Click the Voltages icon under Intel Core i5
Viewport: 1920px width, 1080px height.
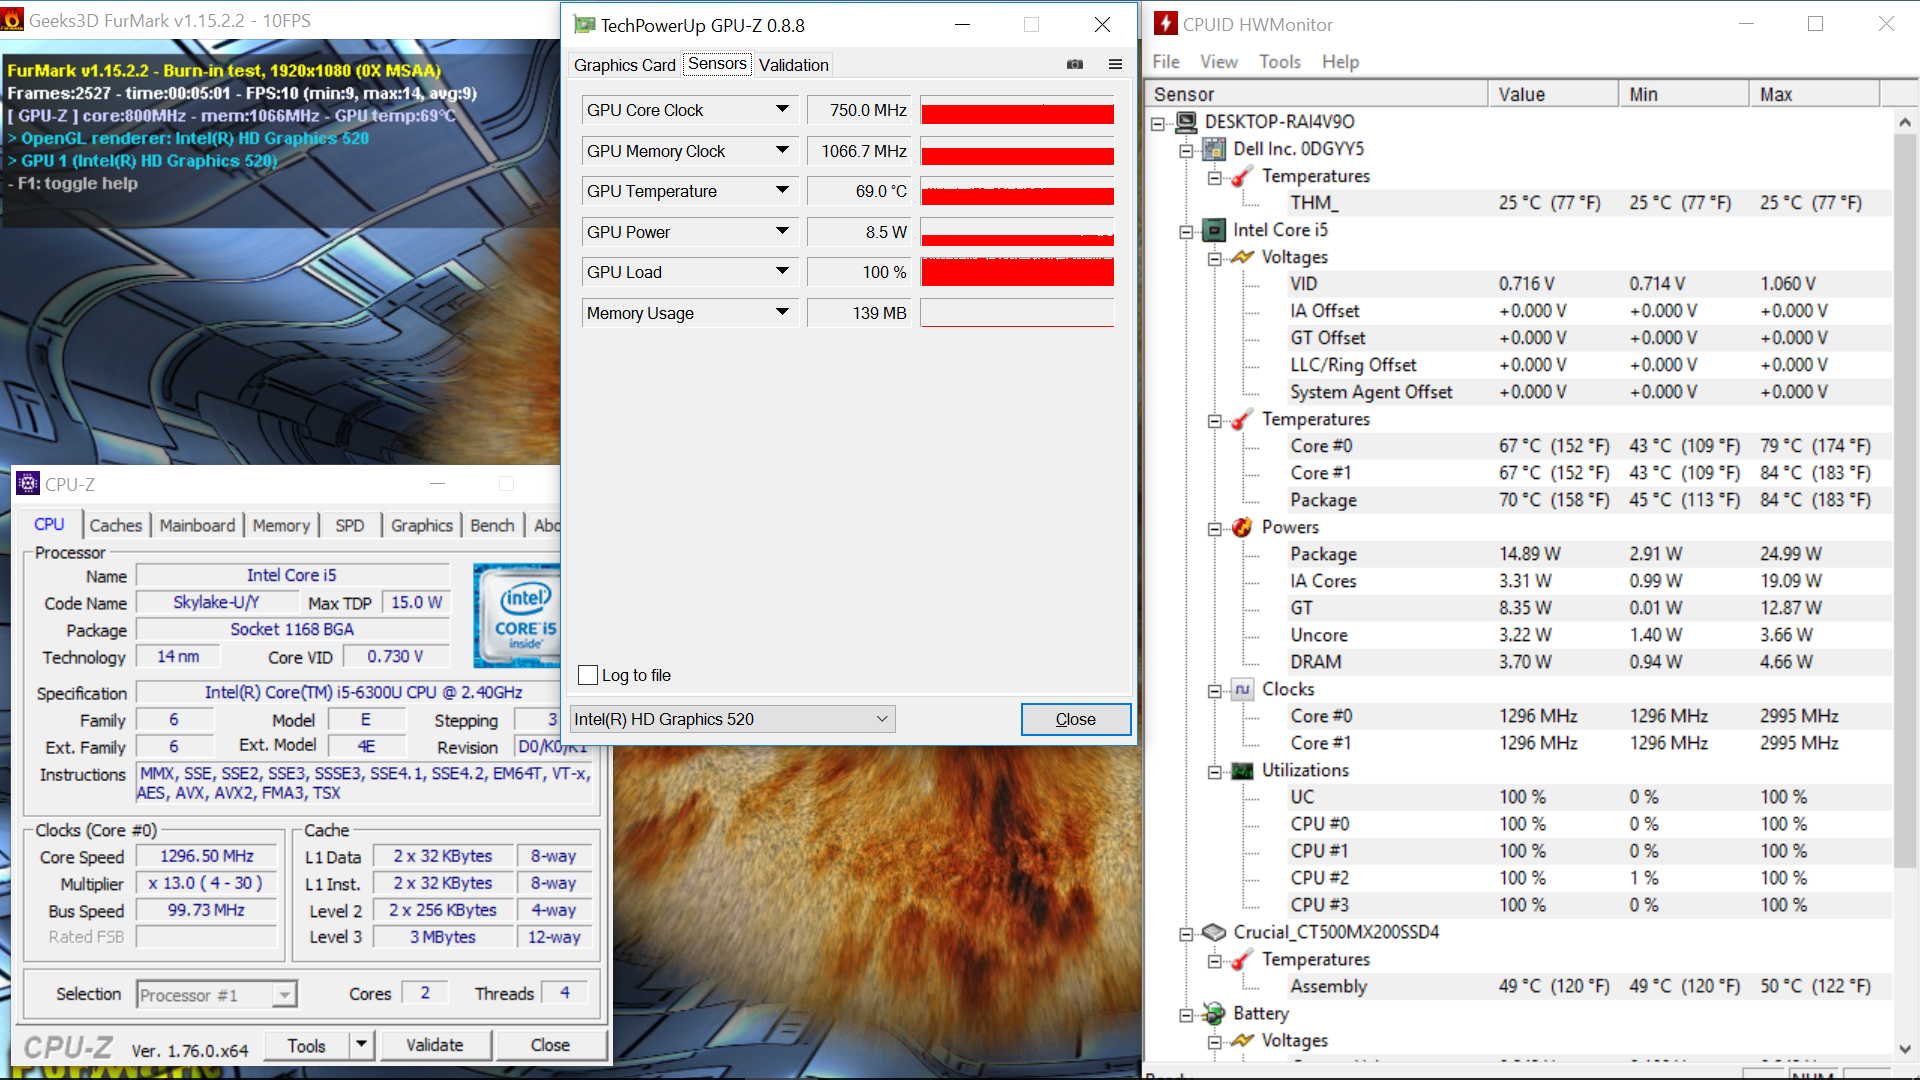pyautogui.click(x=1242, y=257)
